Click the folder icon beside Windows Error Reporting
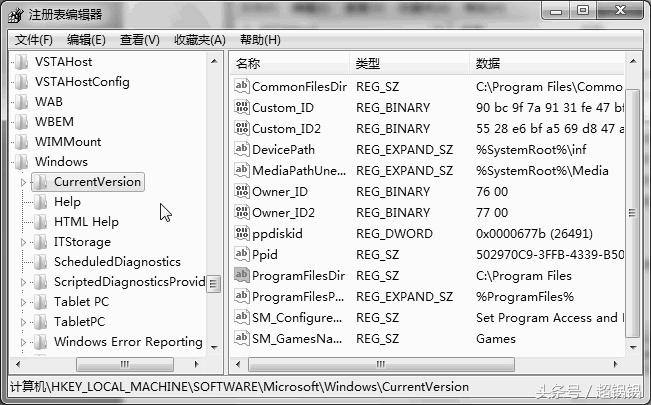Screen dimensions: 651x405 coord(41,341)
